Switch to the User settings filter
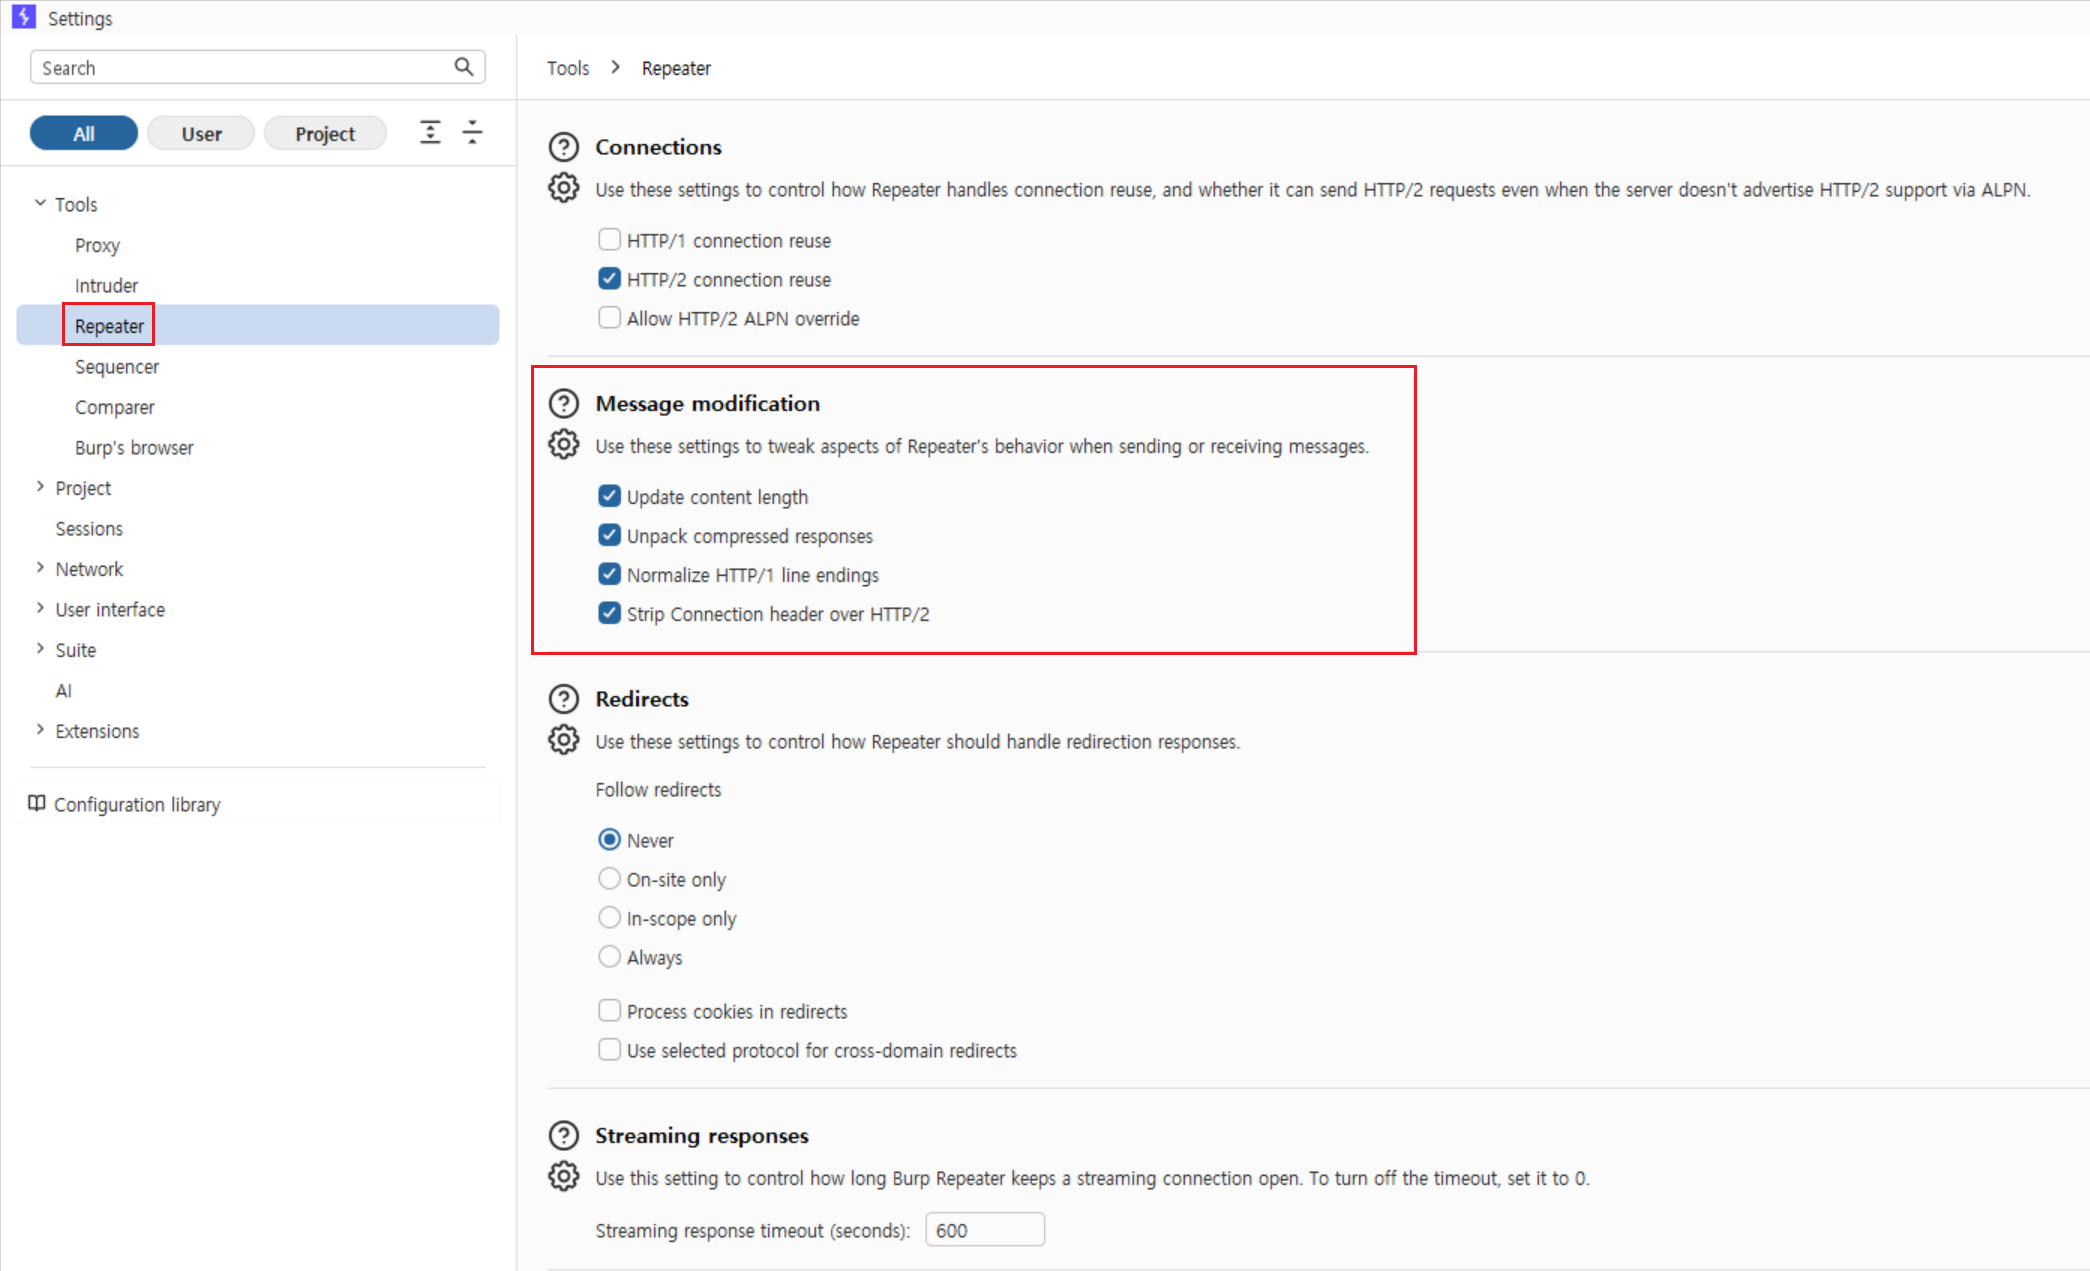Viewport: 2090px width, 1271px height. coord(201,133)
